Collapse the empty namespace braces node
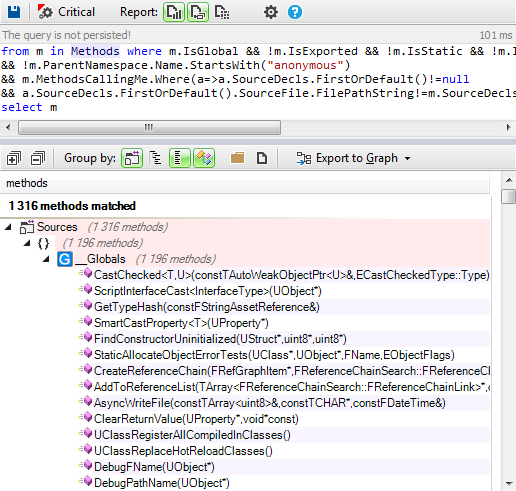Image resolution: width=516 pixels, height=491 pixels. click(x=28, y=243)
